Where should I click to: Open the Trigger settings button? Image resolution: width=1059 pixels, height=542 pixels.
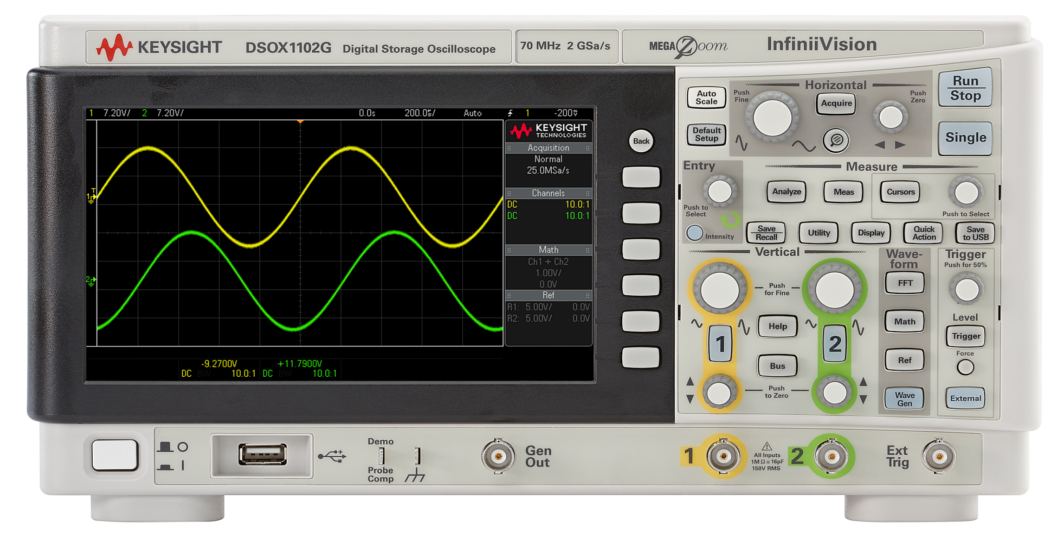click(x=966, y=336)
